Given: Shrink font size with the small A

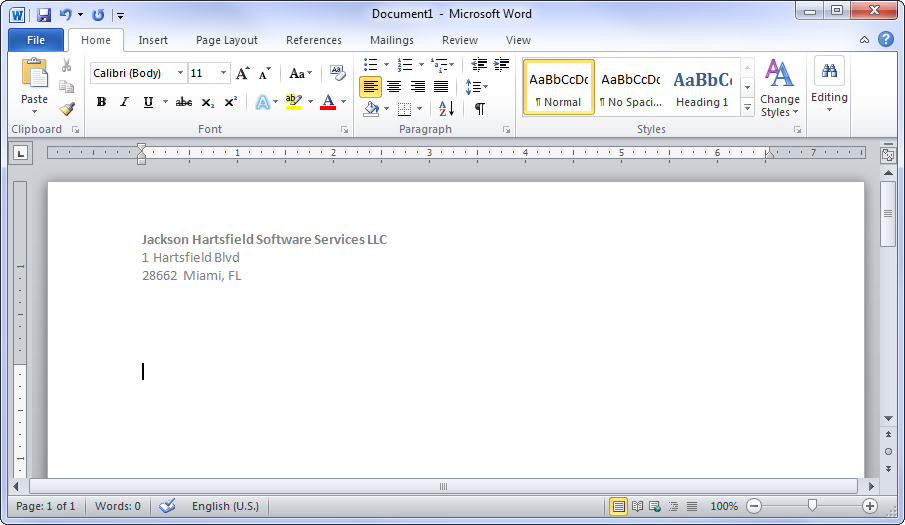Looking at the screenshot, I should (x=264, y=73).
